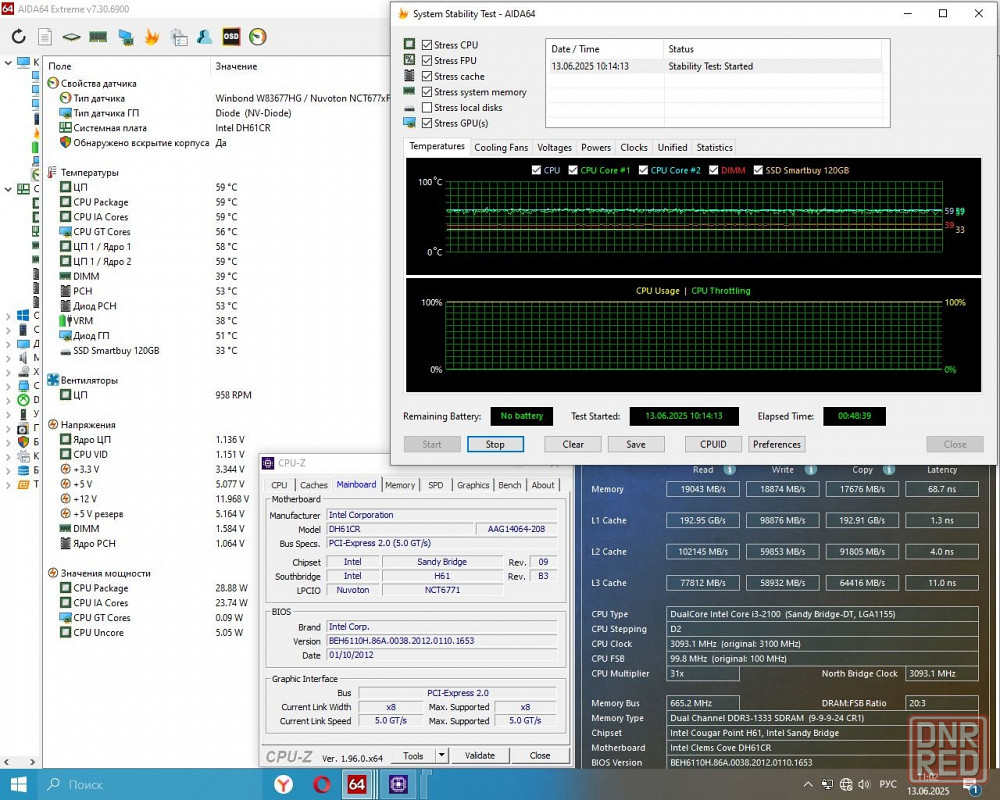Open stability test Preferences
Viewport: 1000px width, 800px height.
(776, 444)
